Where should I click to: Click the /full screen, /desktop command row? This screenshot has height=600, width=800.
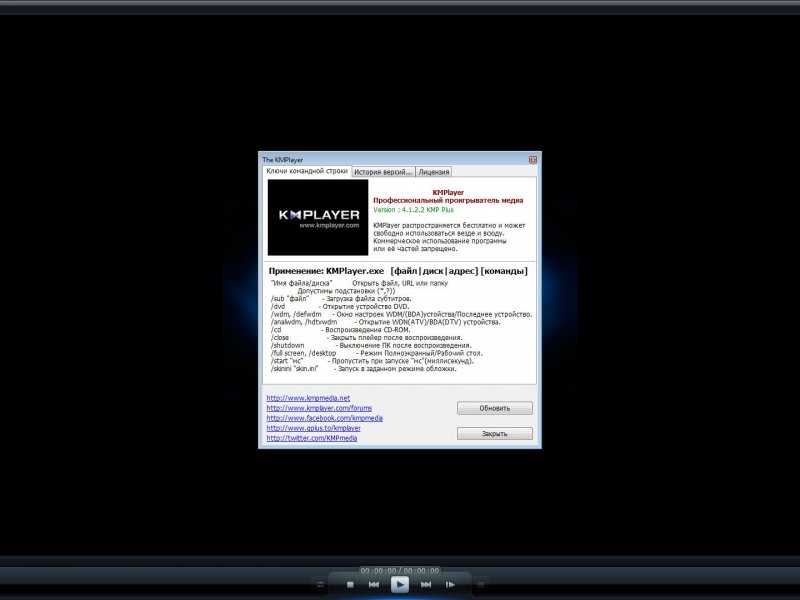377,353
